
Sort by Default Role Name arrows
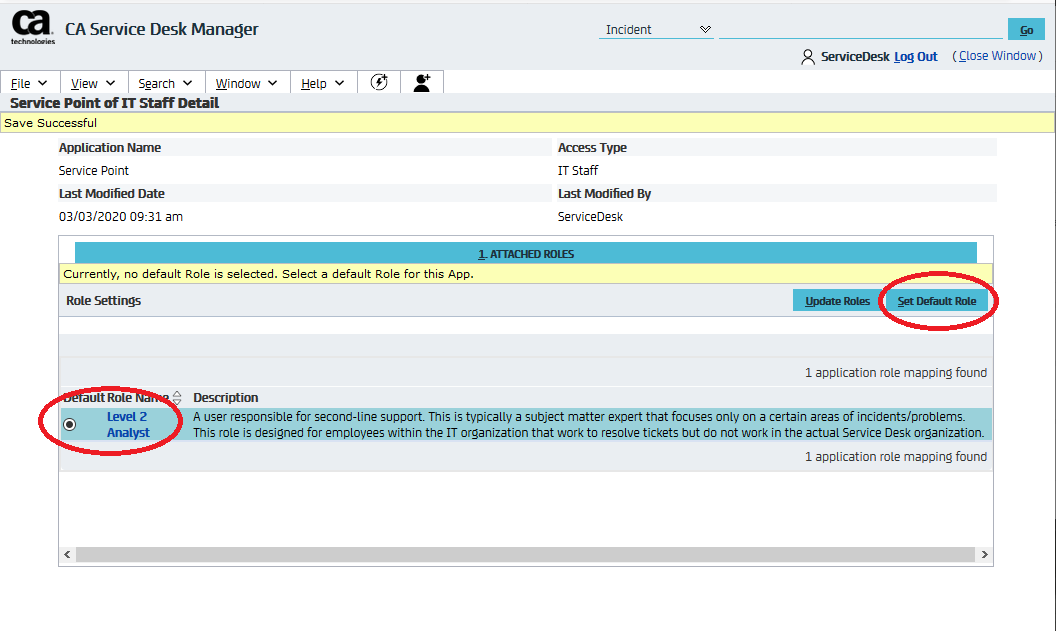click(x=177, y=397)
